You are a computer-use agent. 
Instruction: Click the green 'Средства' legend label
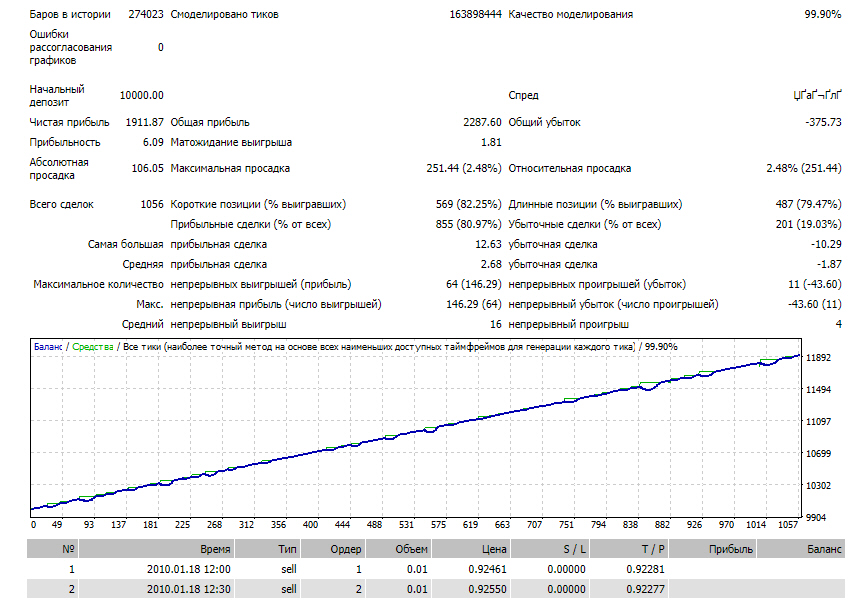tap(93, 347)
